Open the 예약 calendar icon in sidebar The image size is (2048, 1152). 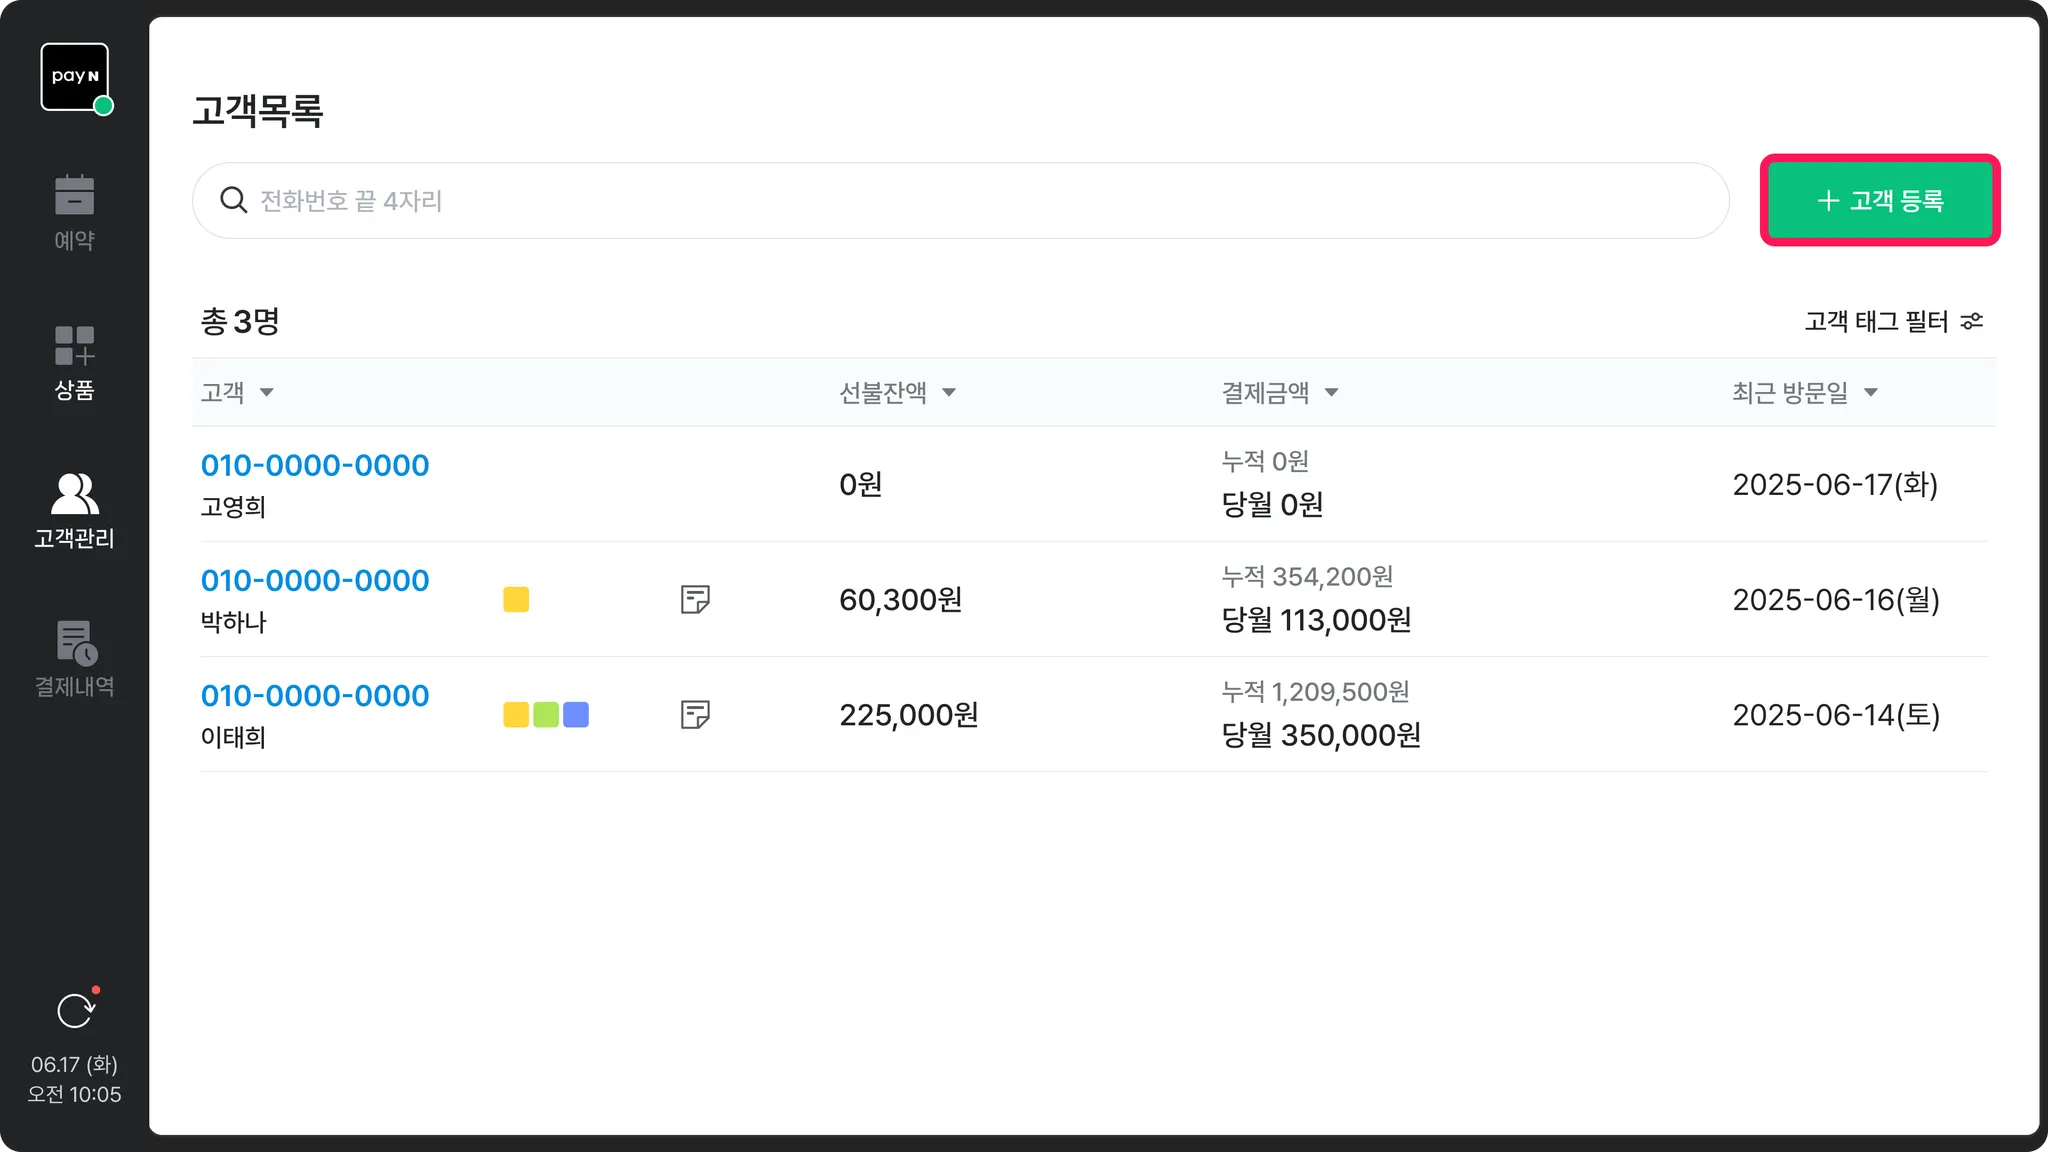click(74, 195)
